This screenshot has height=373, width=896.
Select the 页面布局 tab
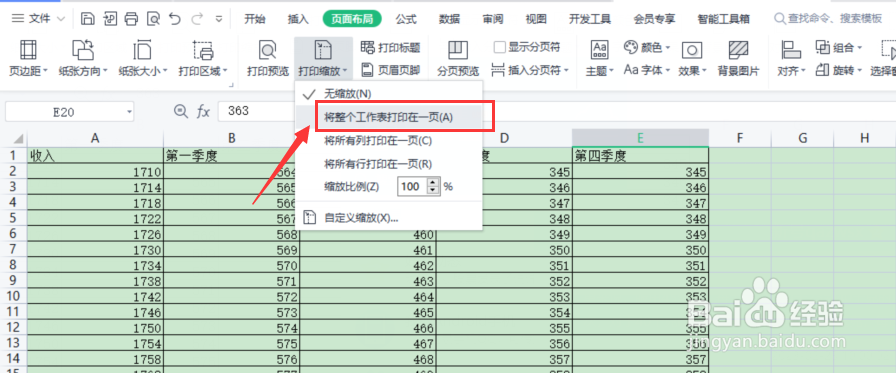tap(352, 19)
